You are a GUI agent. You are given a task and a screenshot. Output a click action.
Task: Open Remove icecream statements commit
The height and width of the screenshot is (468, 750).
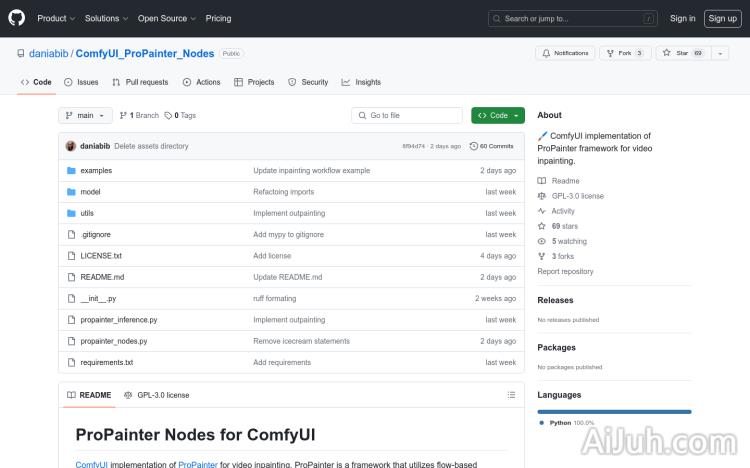click(301, 341)
